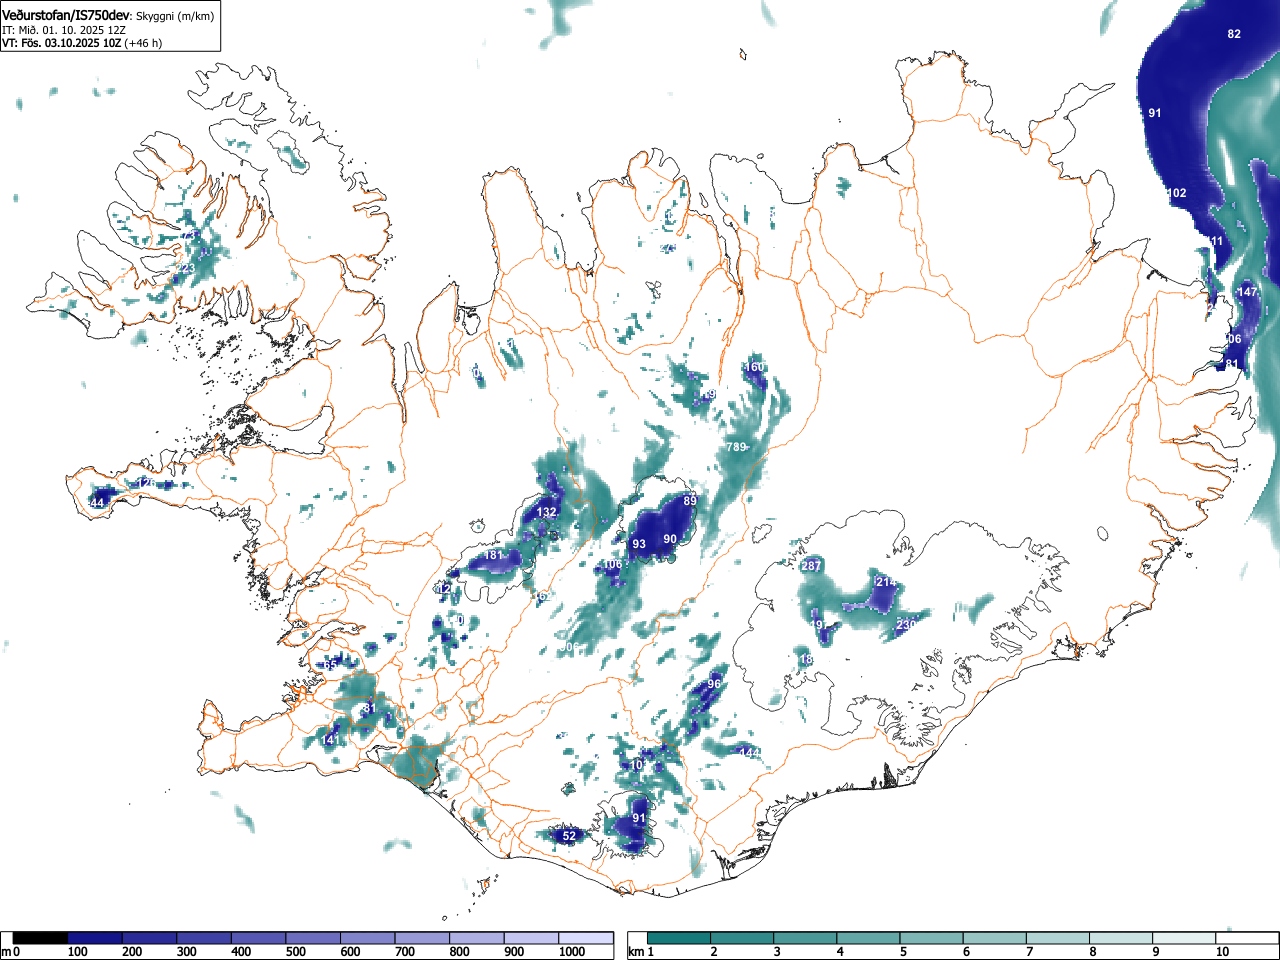Click the 96 visibility value label

(714, 684)
